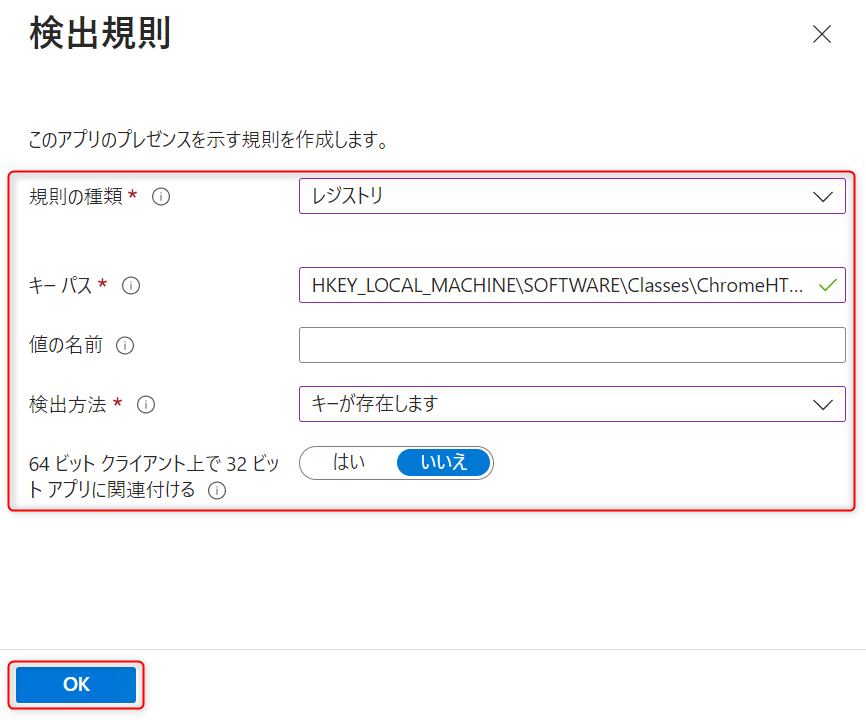Select はい for the 32-bit app association
The image size is (866, 720).
pos(348,462)
